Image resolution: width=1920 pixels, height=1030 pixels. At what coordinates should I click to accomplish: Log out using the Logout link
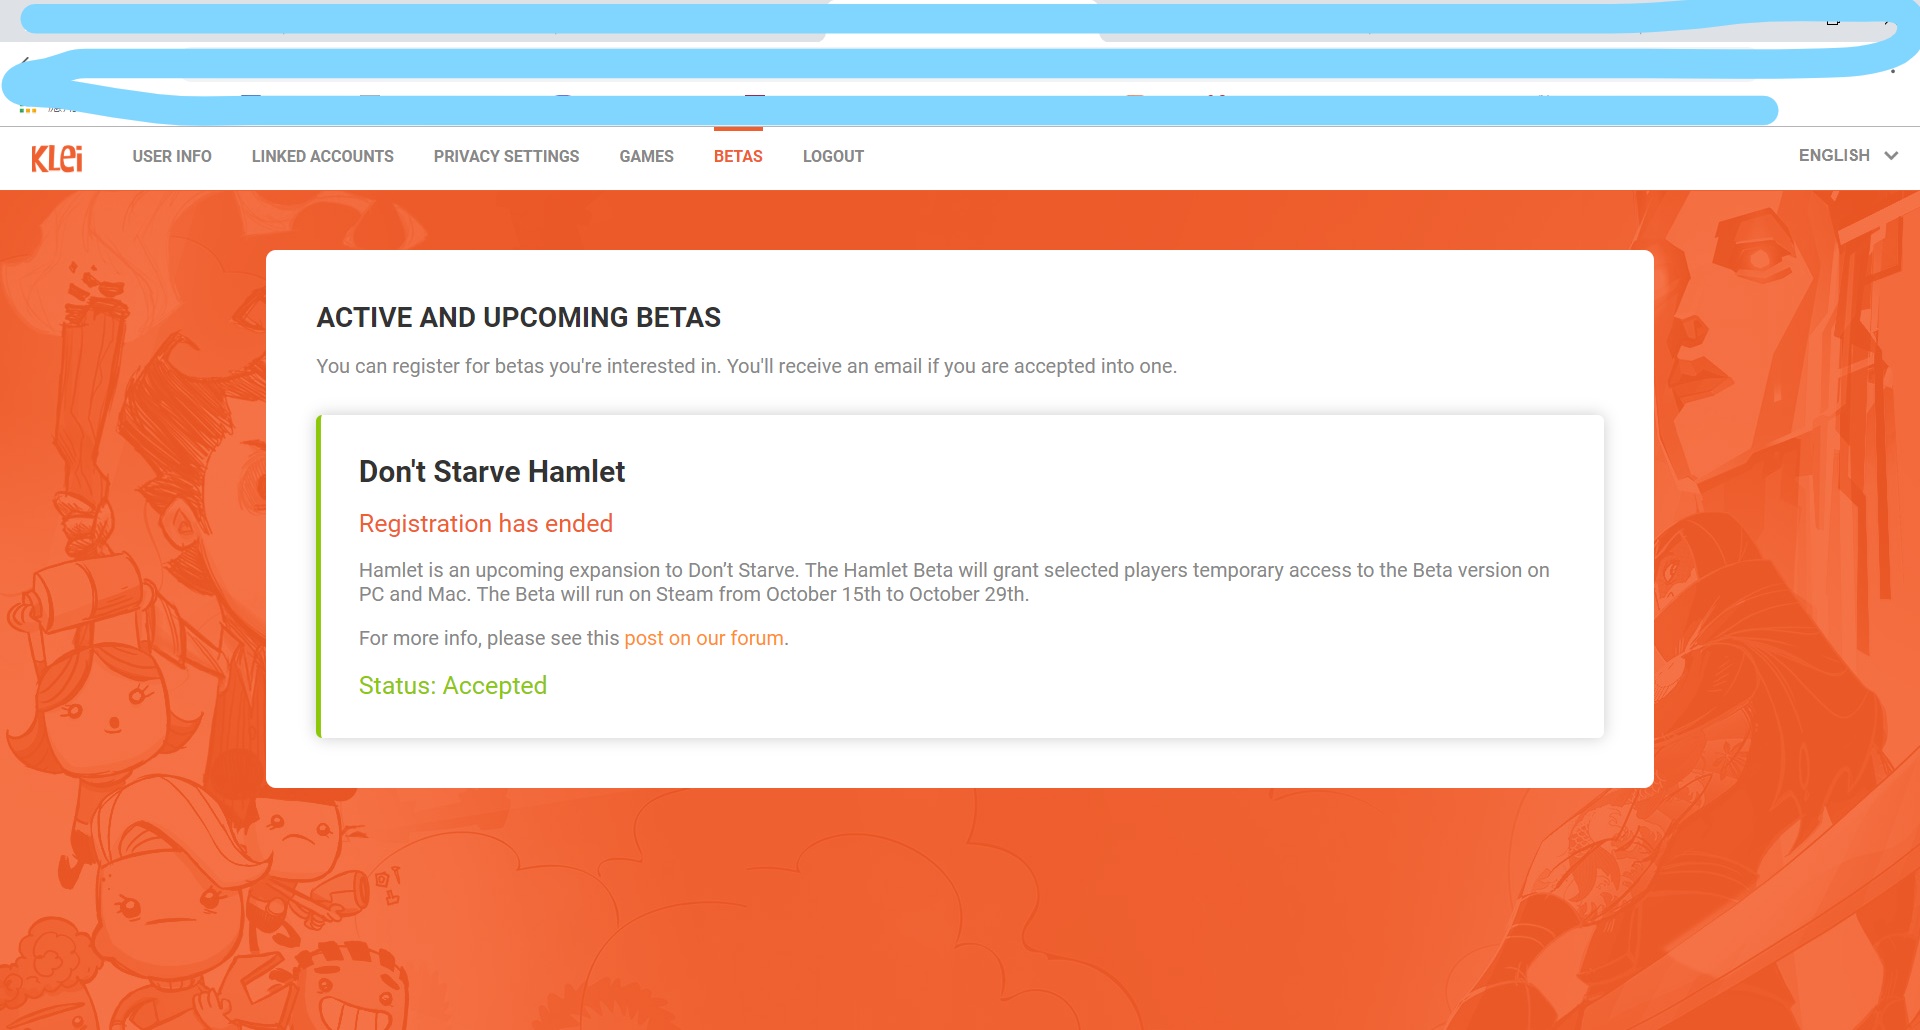[833, 156]
